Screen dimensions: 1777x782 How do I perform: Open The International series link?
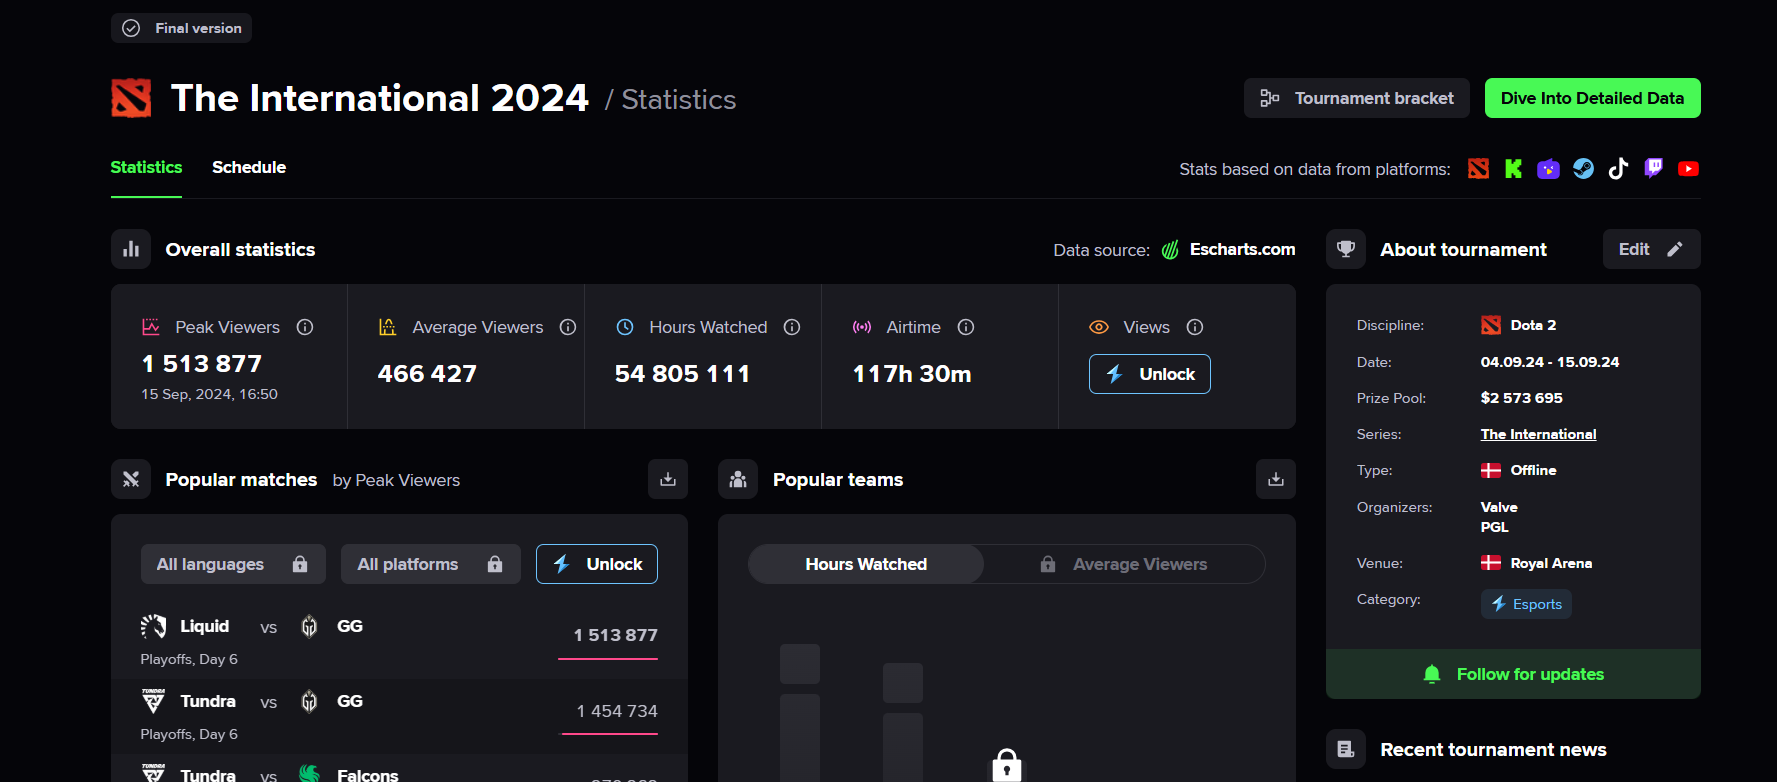coord(1538,434)
